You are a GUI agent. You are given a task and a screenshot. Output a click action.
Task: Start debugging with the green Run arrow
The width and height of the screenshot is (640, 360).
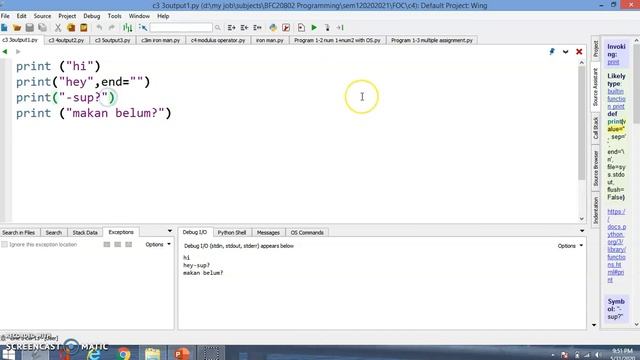click(x=314, y=27)
